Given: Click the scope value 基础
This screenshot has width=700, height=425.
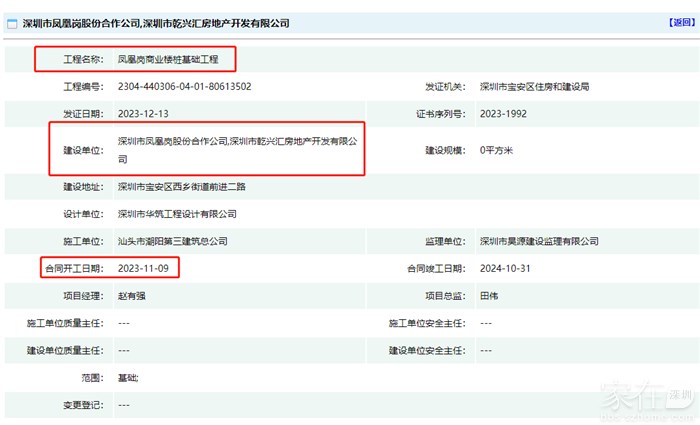Looking at the screenshot, I should tap(128, 378).
